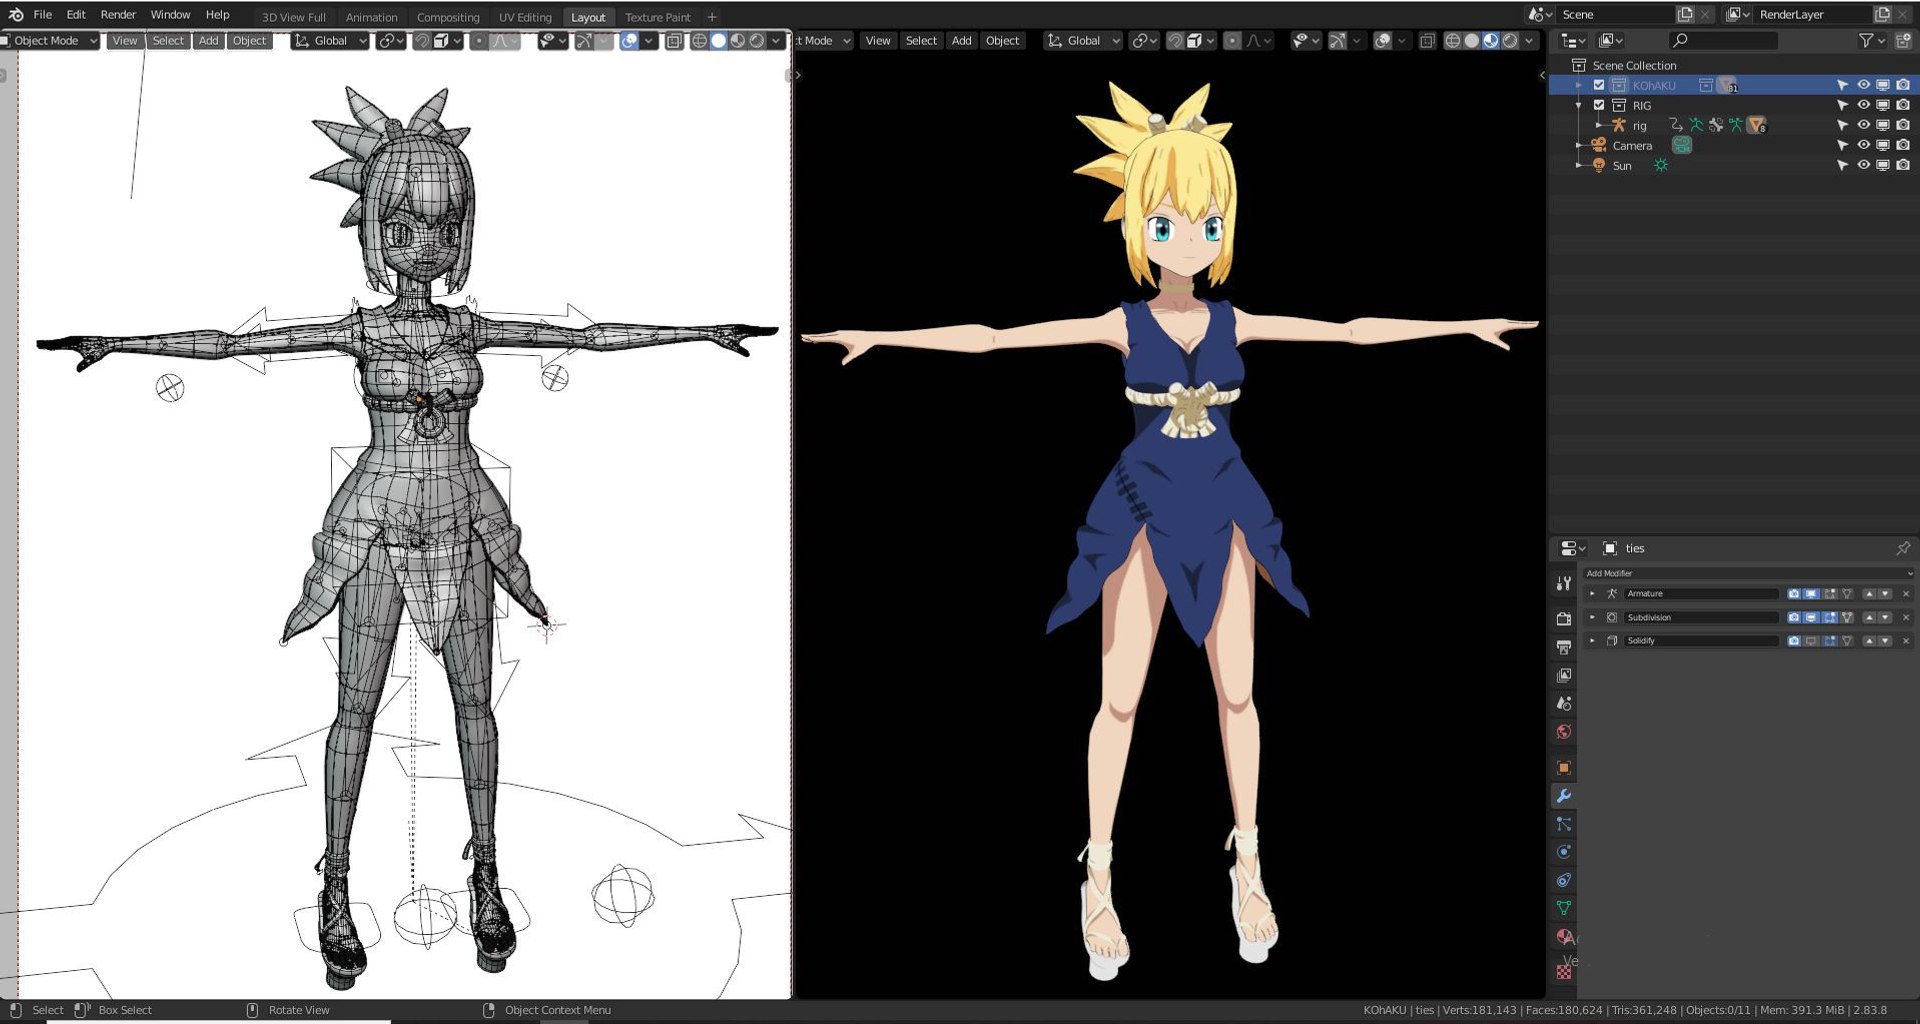The height and width of the screenshot is (1024, 1920).
Task: Add a new workspace with plus tab
Action: (712, 17)
